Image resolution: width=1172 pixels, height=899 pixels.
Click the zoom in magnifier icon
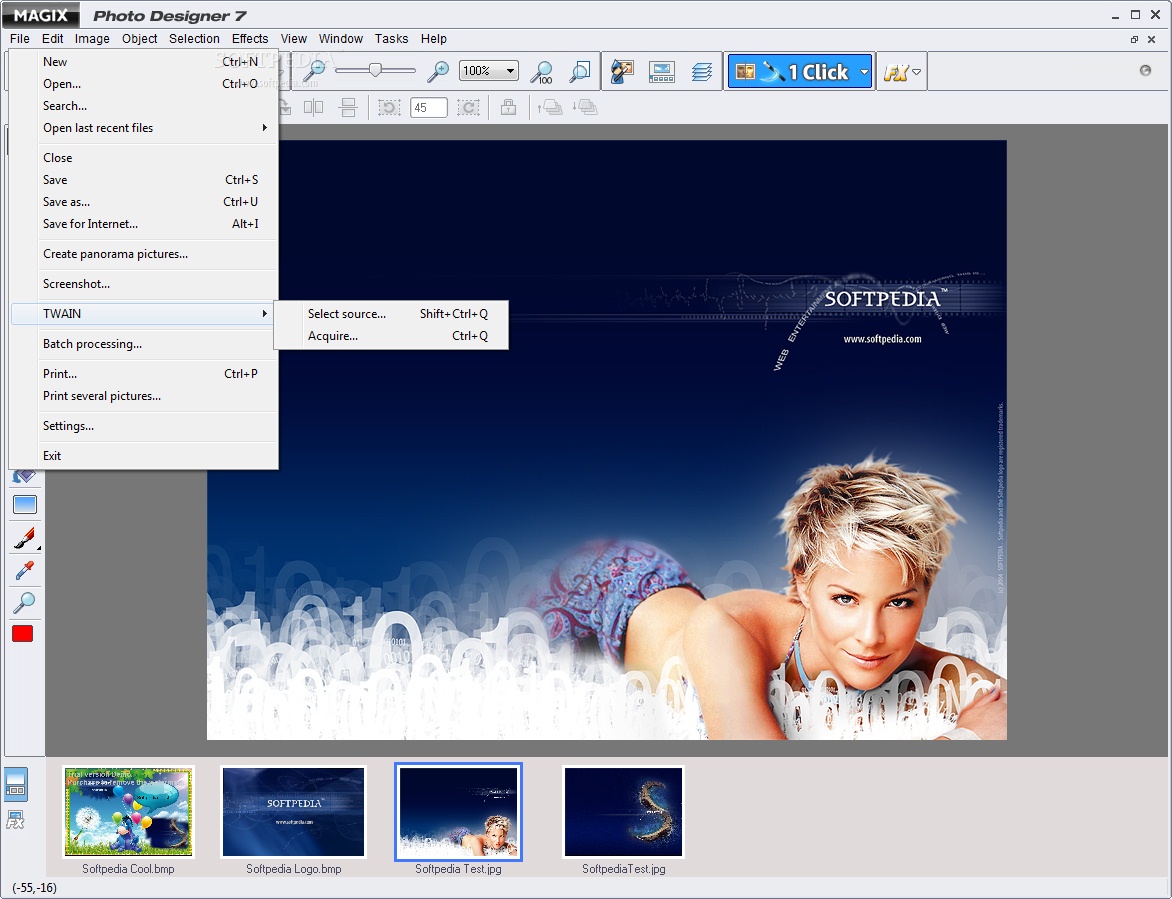[x=438, y=71]
